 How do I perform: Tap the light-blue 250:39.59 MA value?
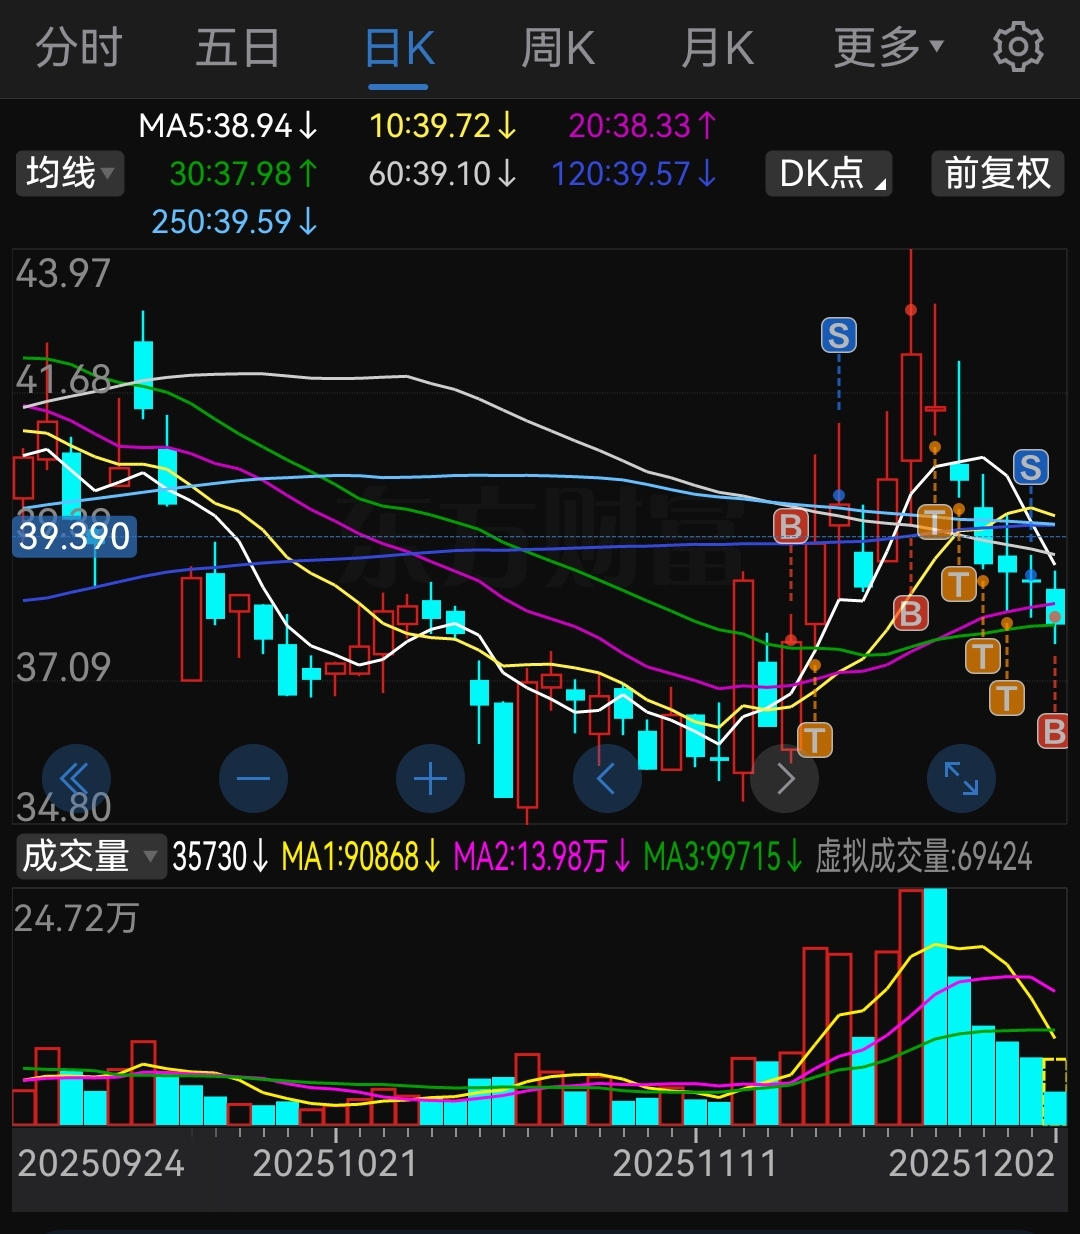click(x=235, y=222)
